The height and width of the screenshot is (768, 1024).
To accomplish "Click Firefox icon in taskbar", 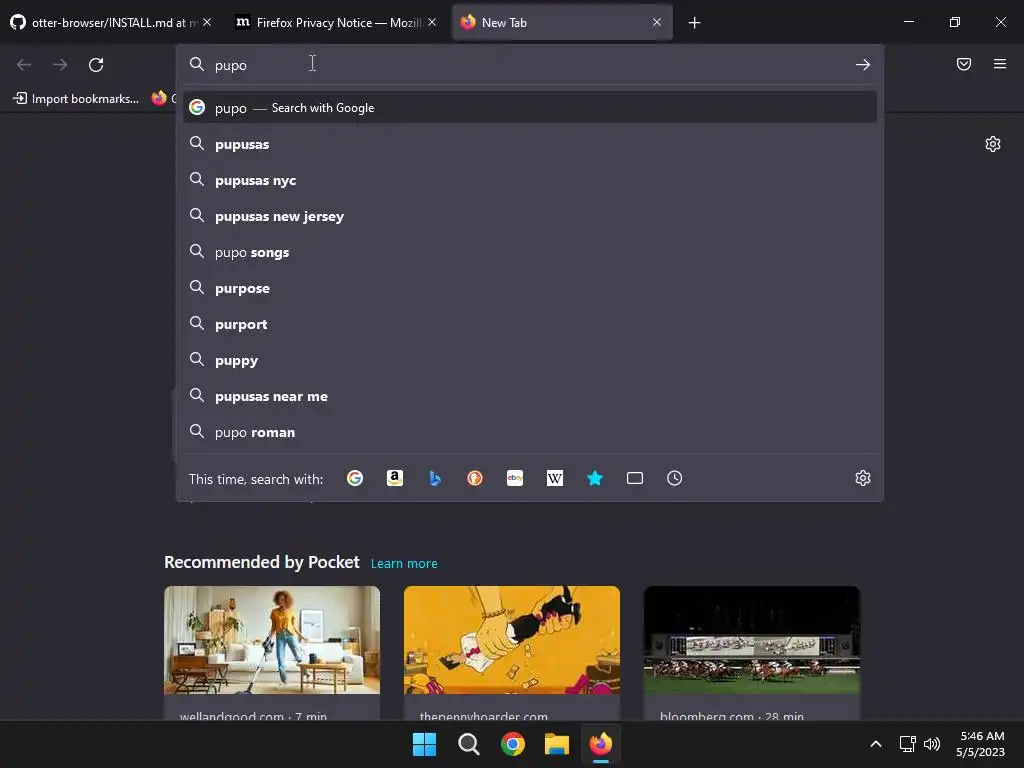I will [601, 744].
